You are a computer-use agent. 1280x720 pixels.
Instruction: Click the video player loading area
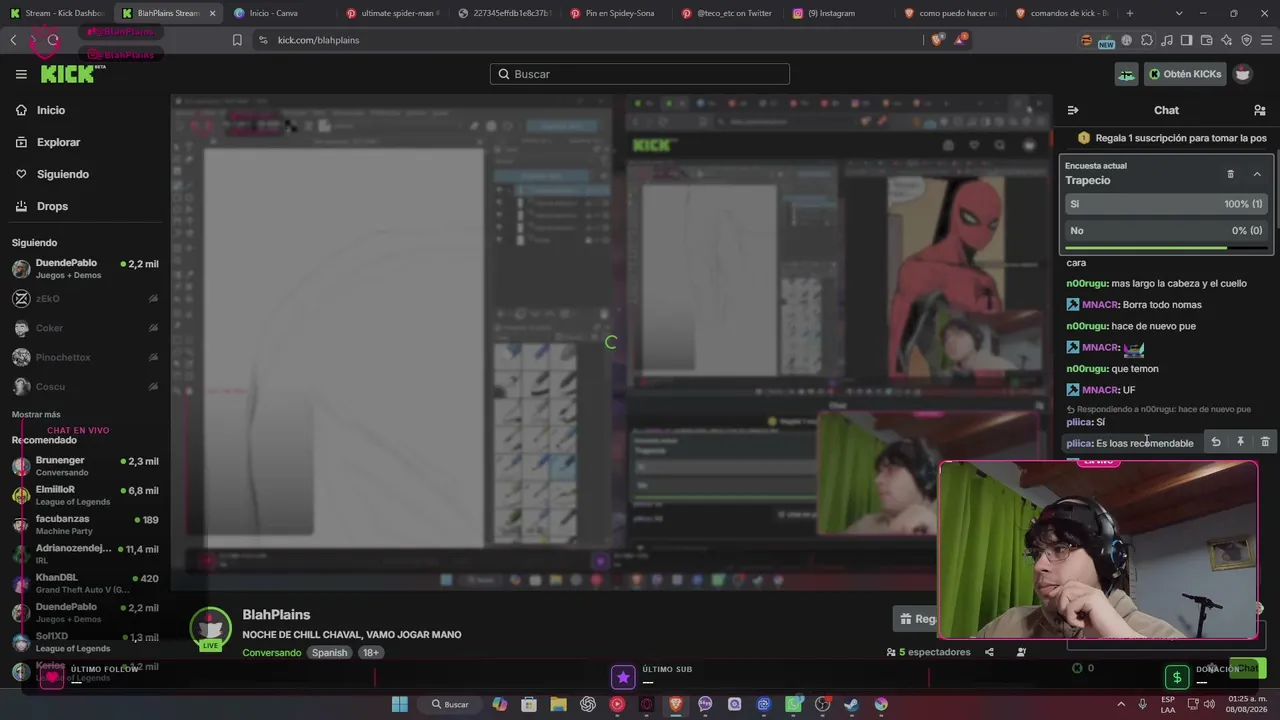click(611, 342)
